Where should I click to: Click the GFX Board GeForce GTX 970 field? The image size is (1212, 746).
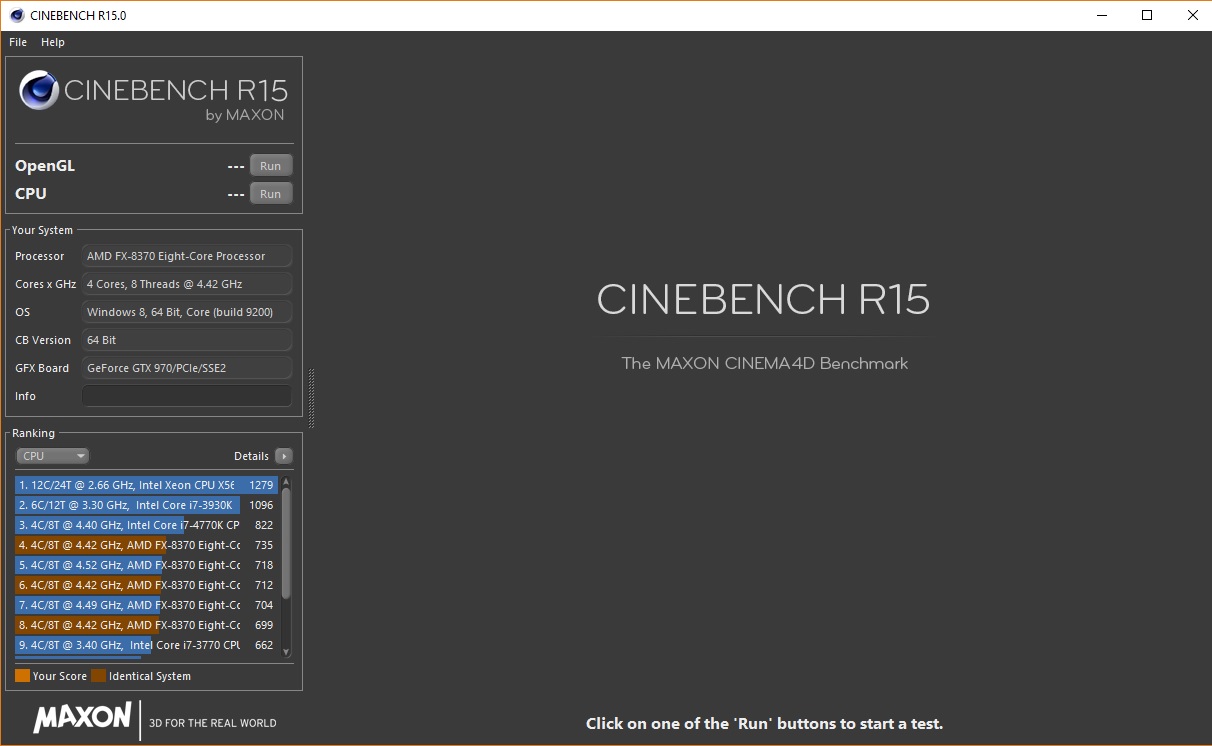[187, 368]
